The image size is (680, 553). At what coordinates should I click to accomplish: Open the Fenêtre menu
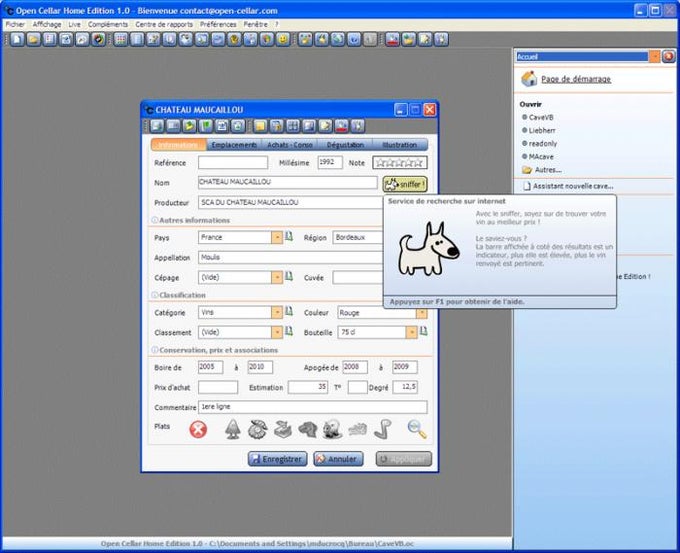click(255, 24)
